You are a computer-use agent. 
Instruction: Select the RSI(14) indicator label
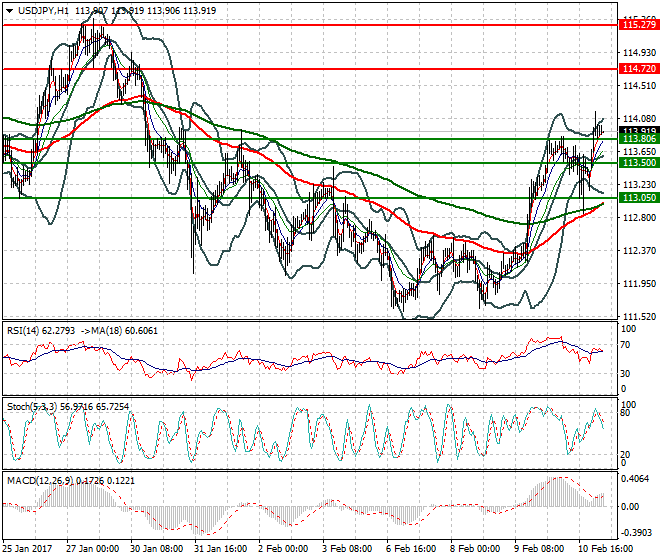24,331
